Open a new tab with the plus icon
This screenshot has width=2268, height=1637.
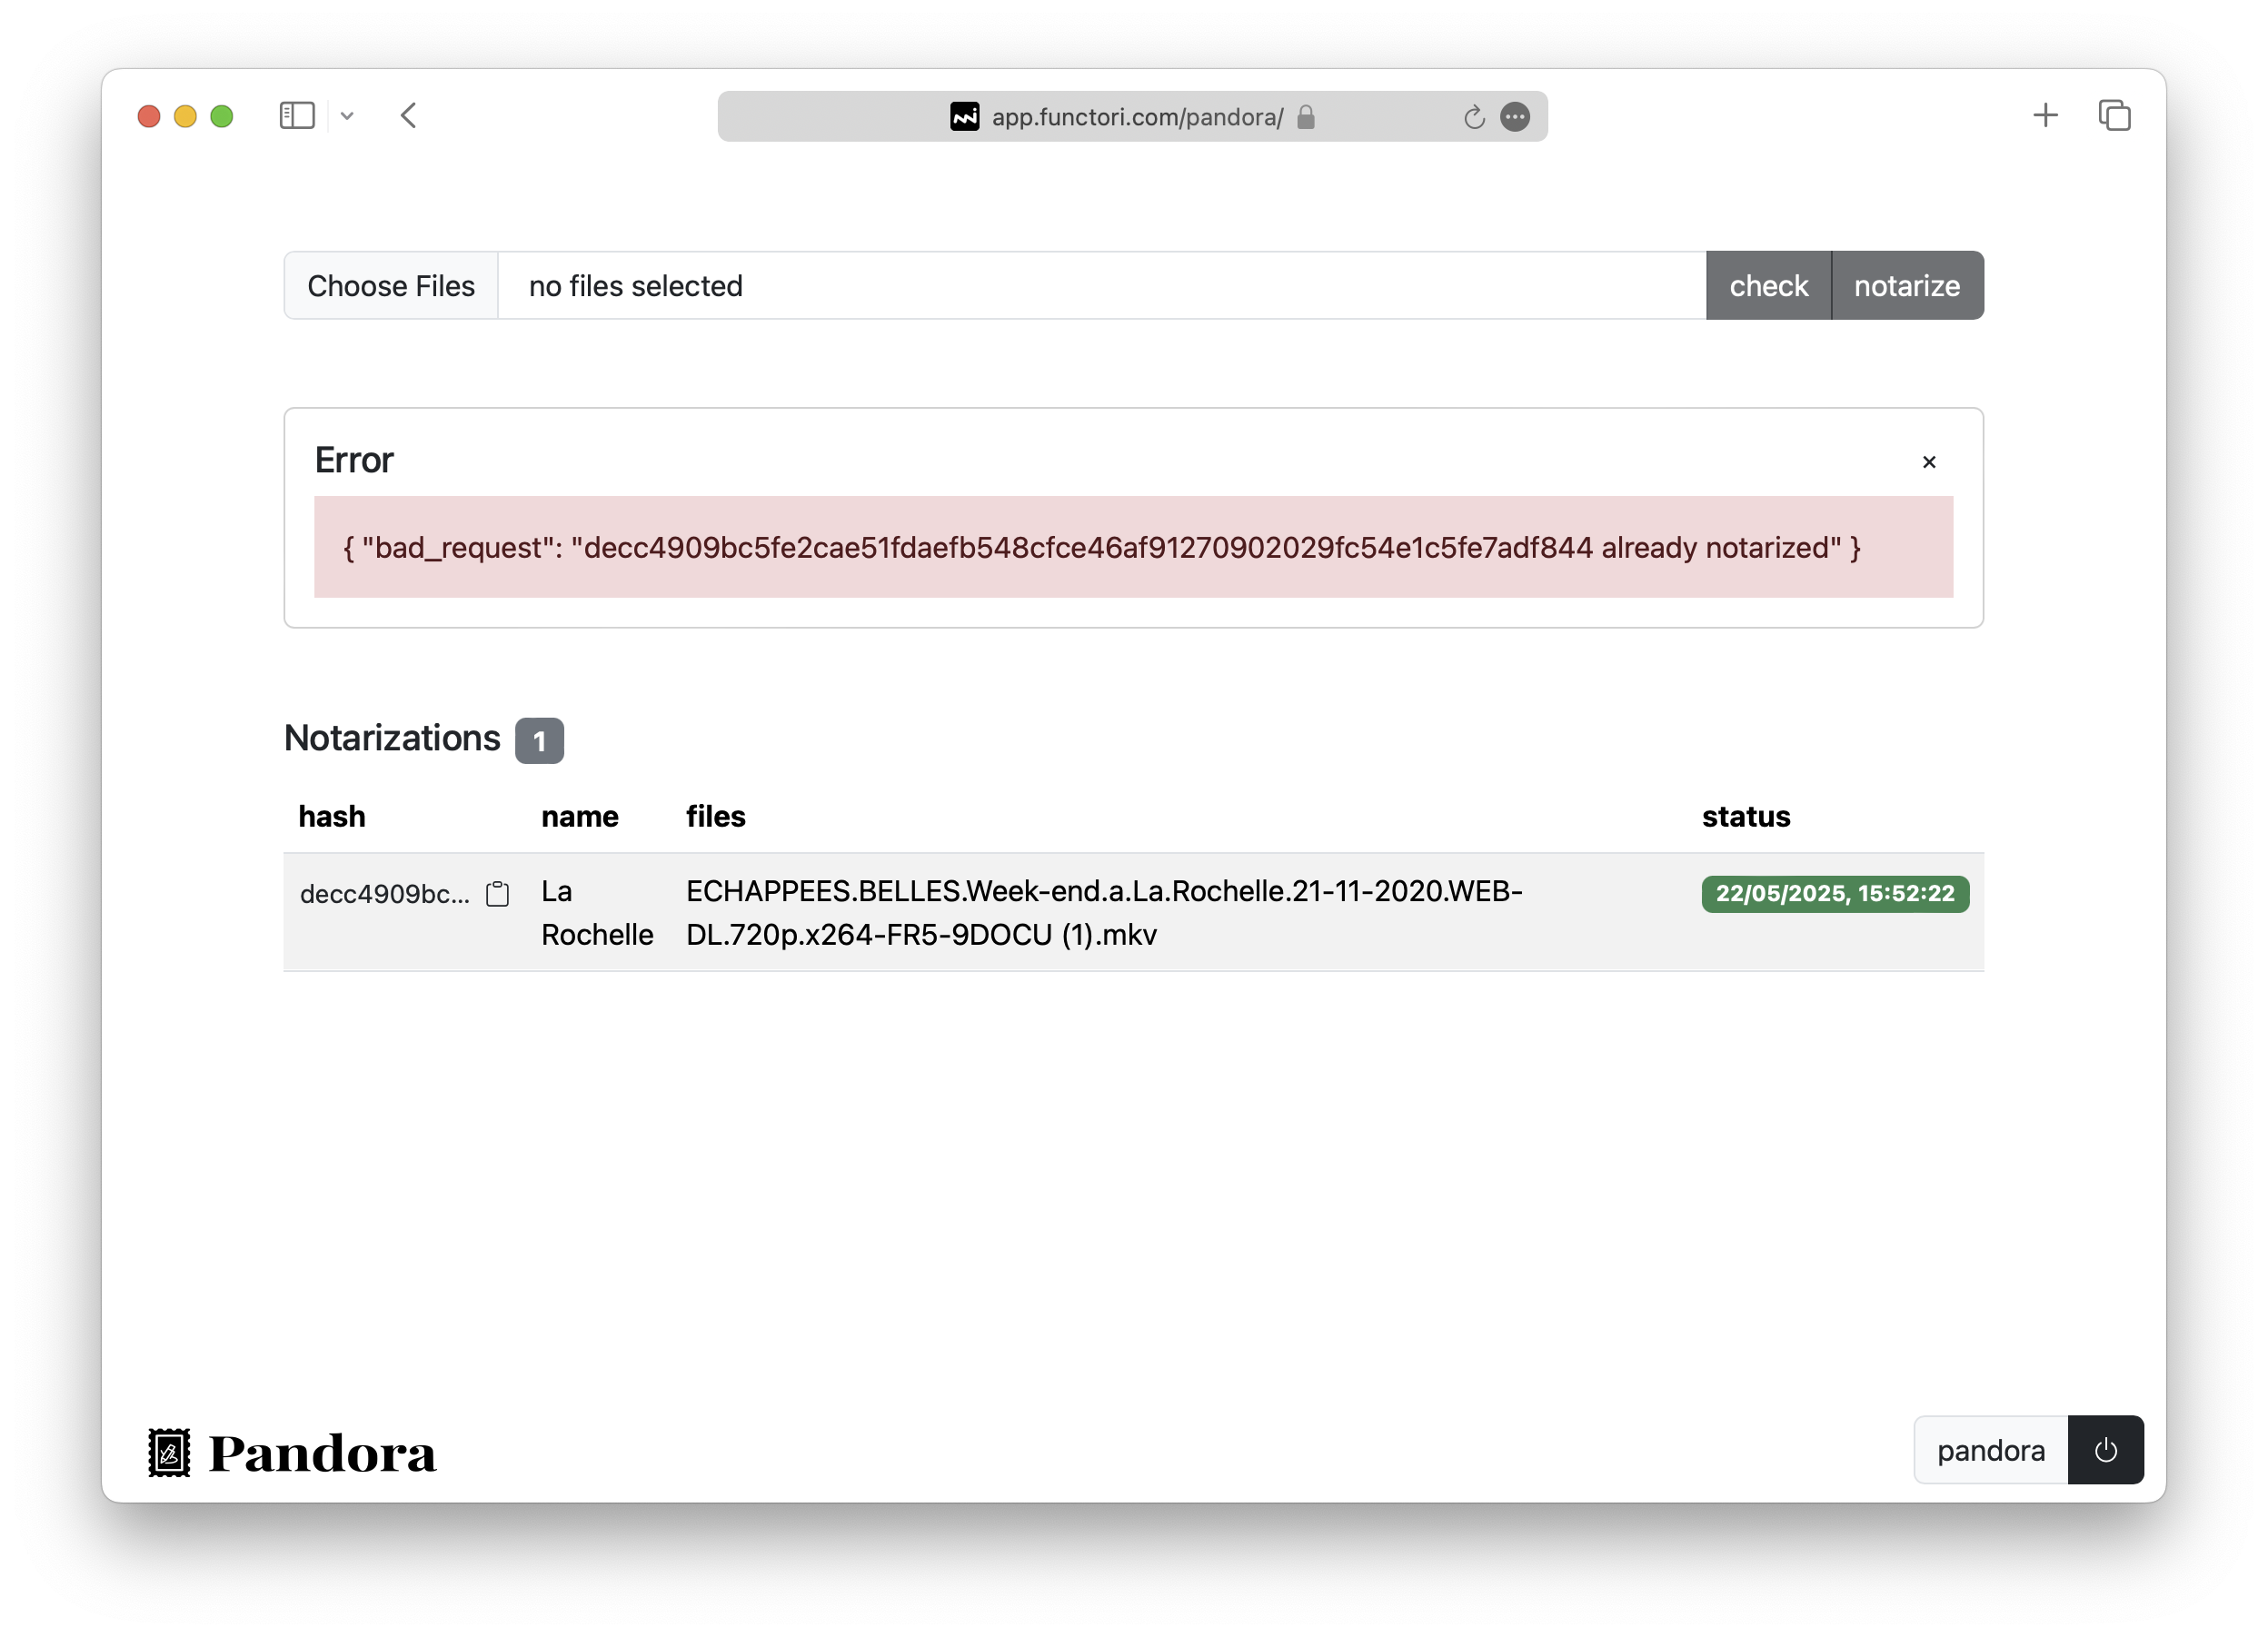pyautogui.click(x=2045, y=116)
